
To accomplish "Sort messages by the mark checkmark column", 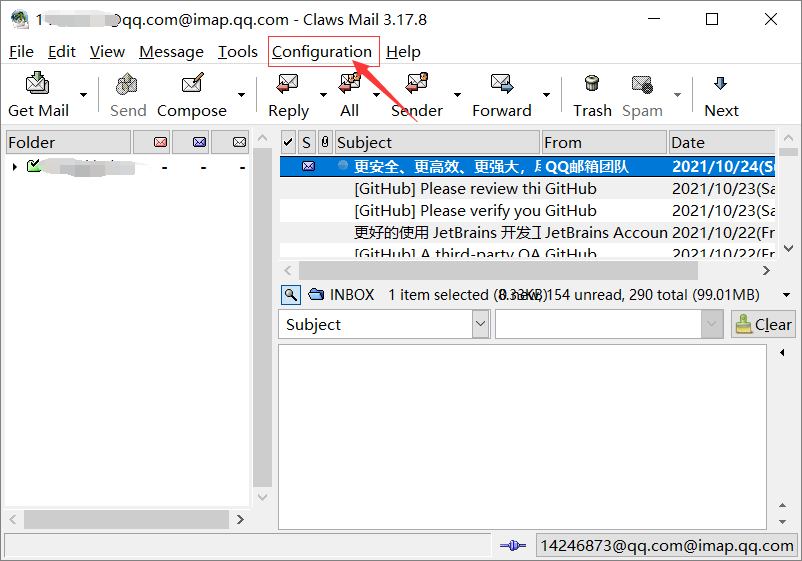I will click(288, 142).
